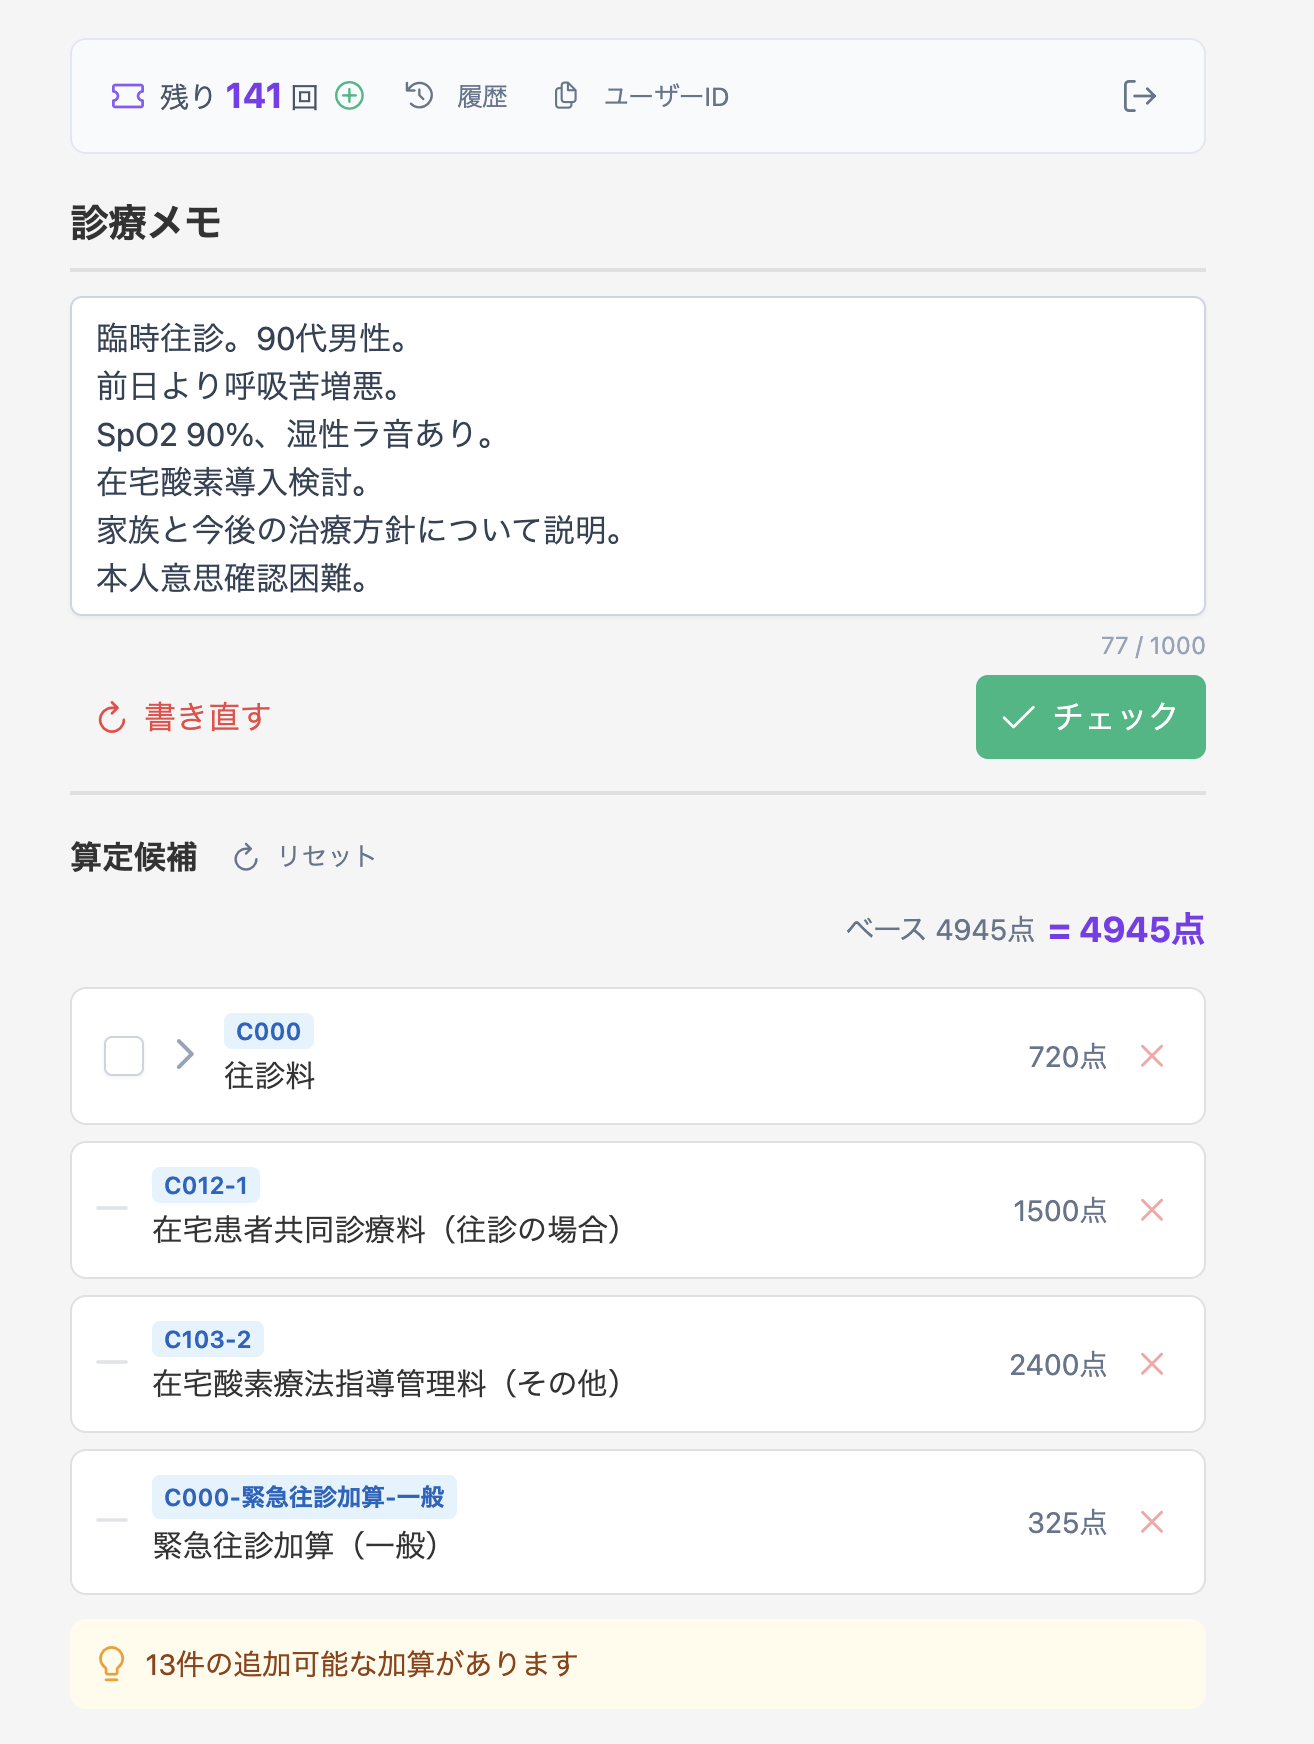
Task: Click the logout icon
Action: 1139,96
